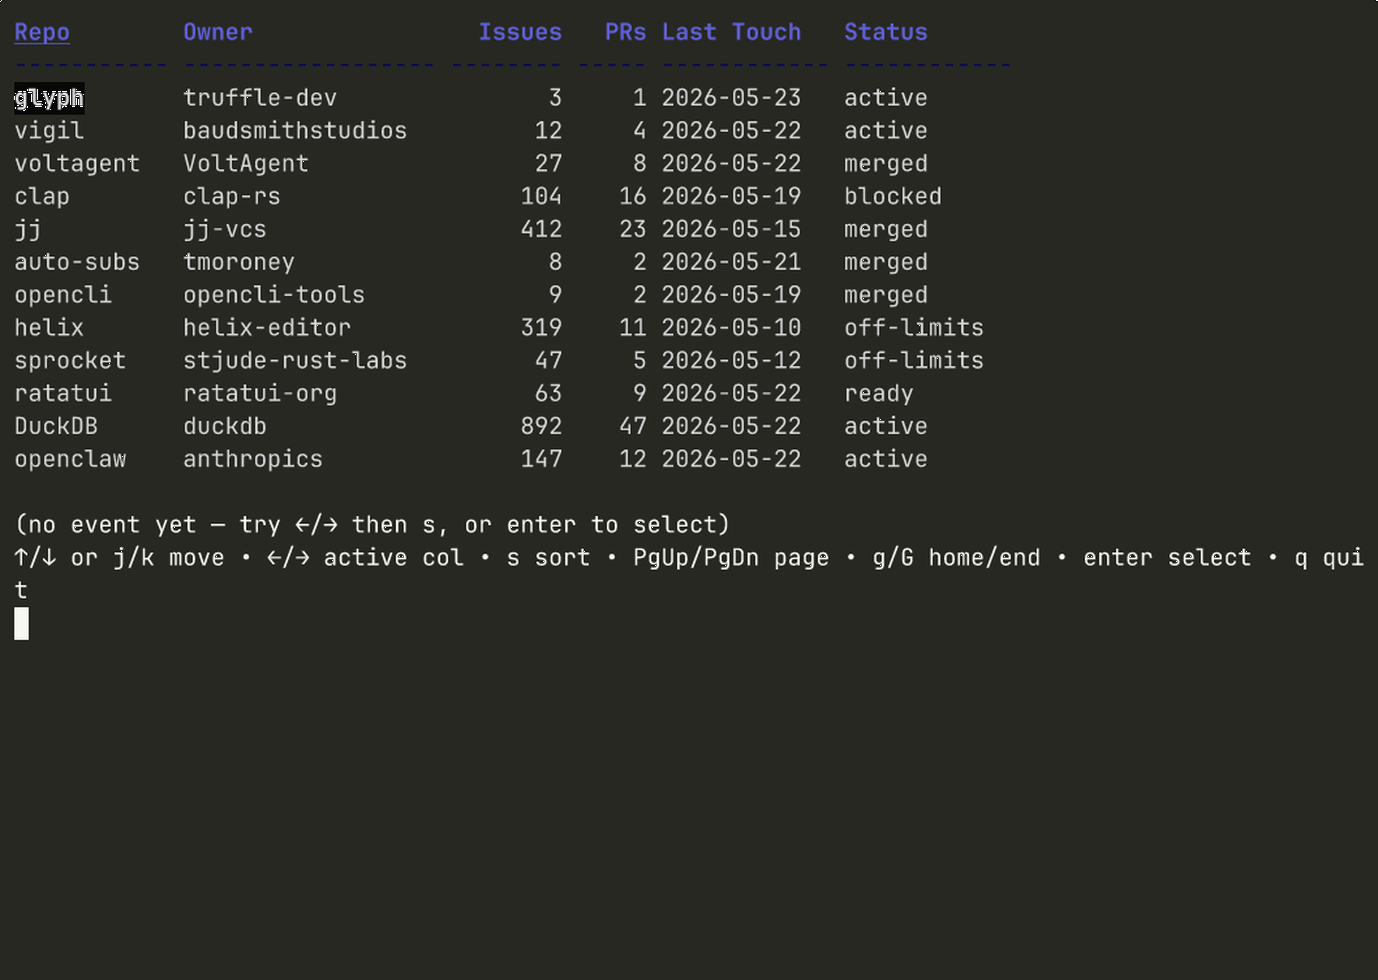The width and height of the screenshot is (1378, 980).
Task: Select the DuckDB repo name
Action: (x=56, y=426)
